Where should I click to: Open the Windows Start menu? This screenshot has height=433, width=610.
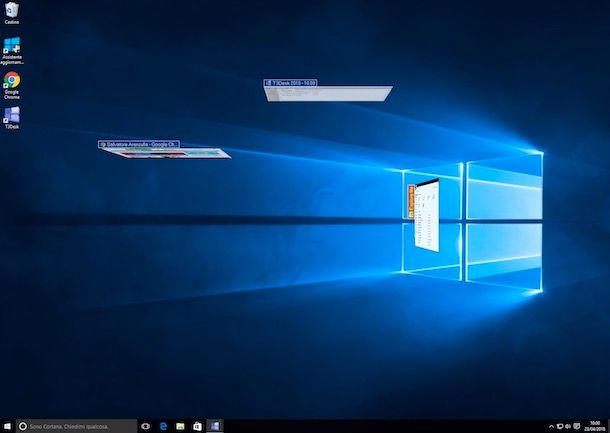7,426
